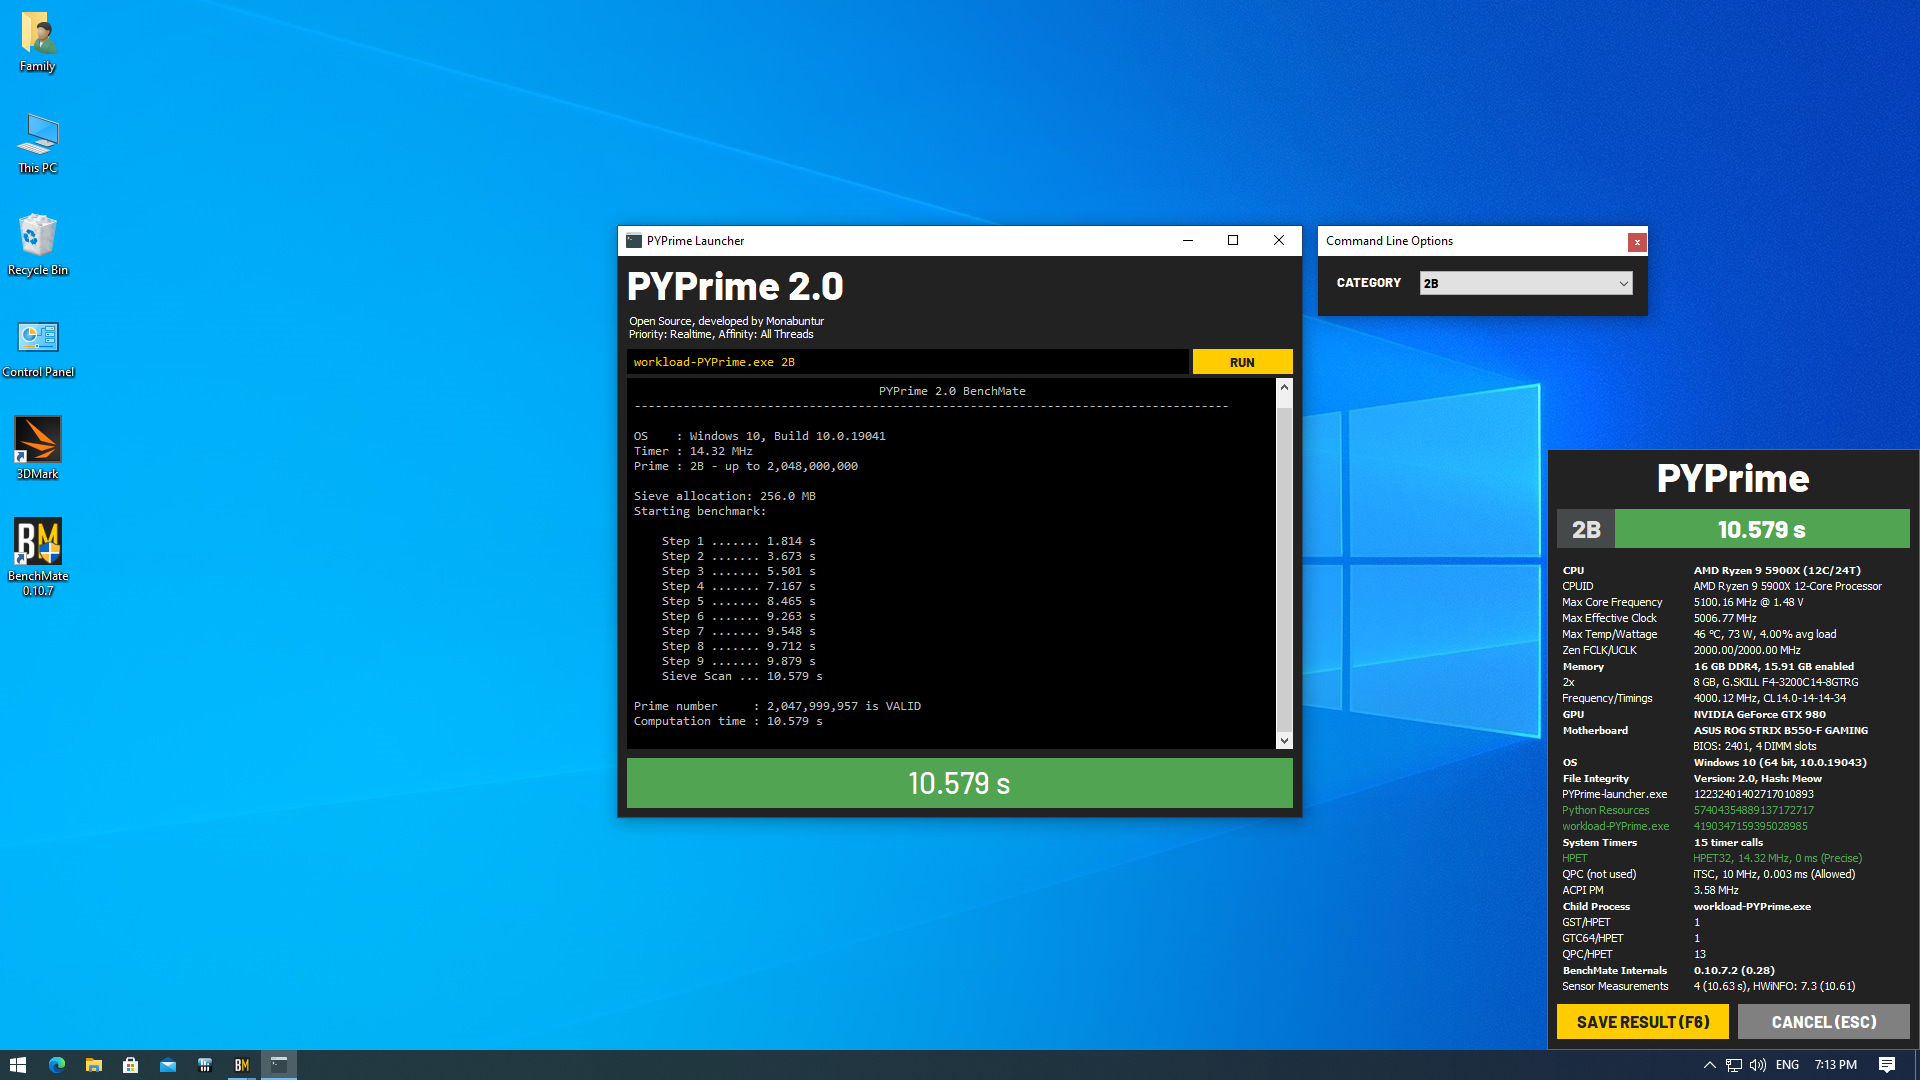
Task: Click the PYPrime Launcher title bar icon
Action: coord(633,241)
